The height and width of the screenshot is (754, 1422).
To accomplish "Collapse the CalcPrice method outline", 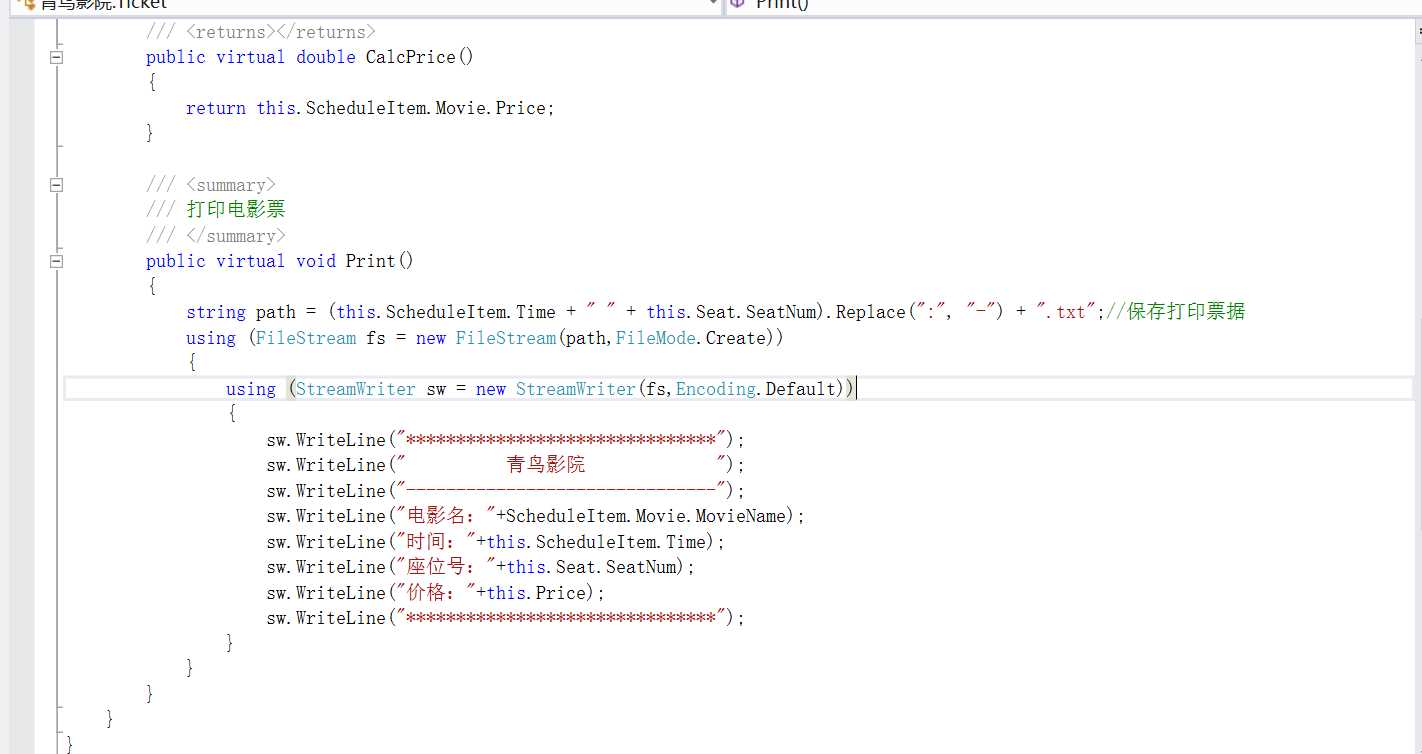I will 56,57.
